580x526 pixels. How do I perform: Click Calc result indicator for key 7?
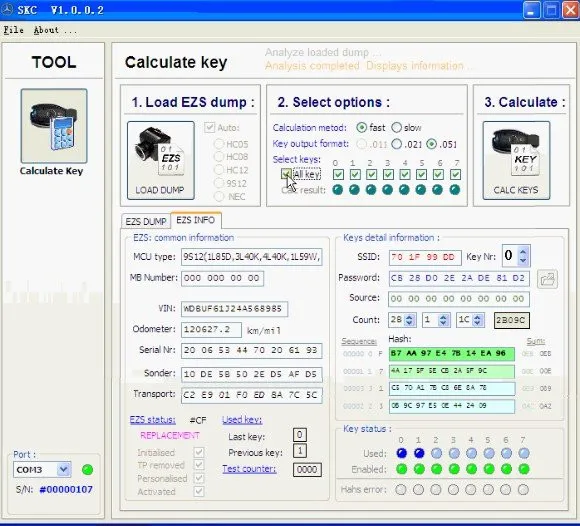[455, 190]
